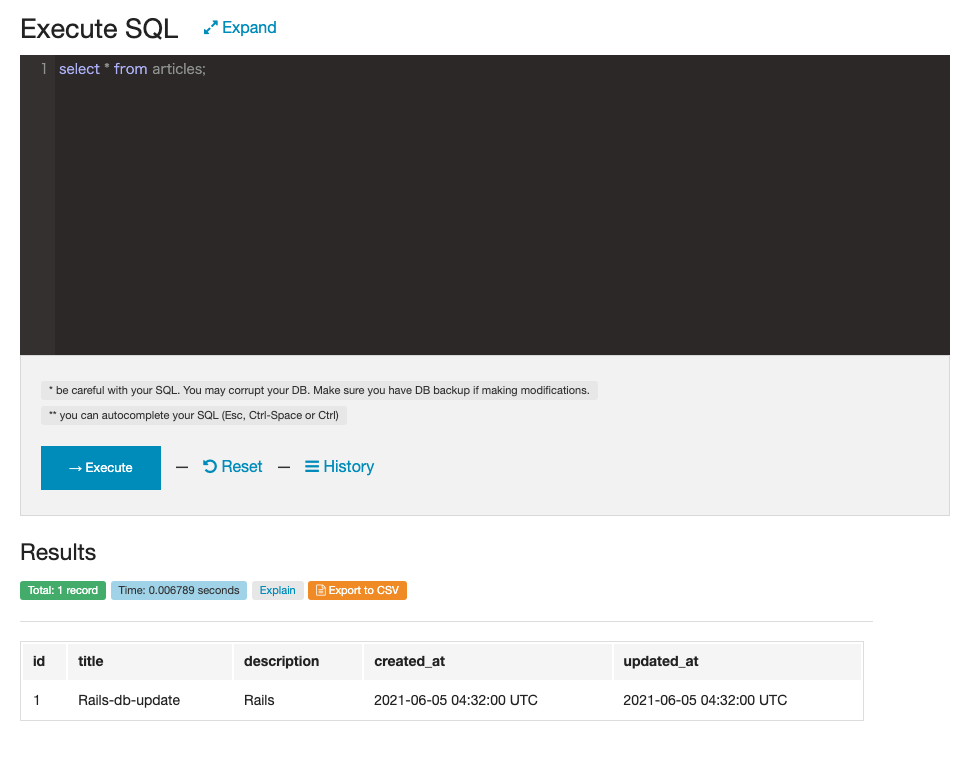Select the updated_at column header
The image size is (960, 758).
660,661
